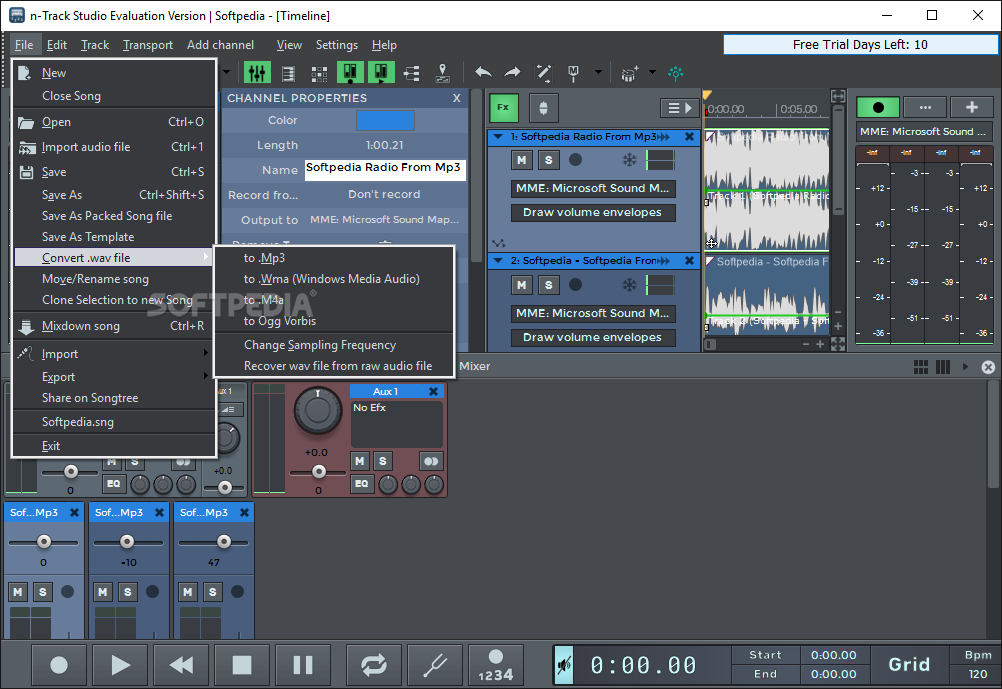Click the Mixer grid layout icon
This screenshot has height=689, width=1002.
(x=921, y=367)
